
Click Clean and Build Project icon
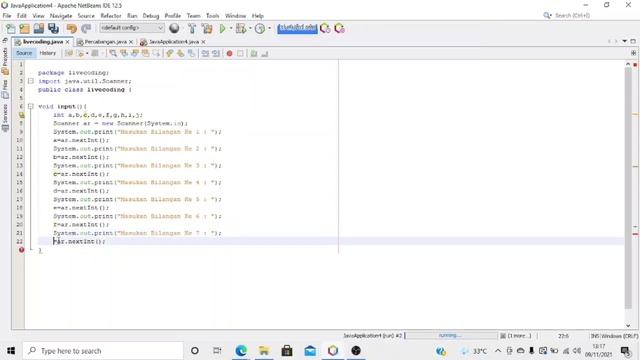pos(207,29)
